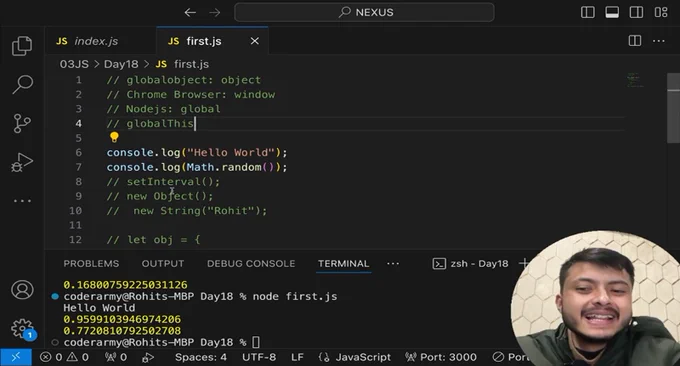Switch to the OUTPUT panel tab

pyautogui.click(x=163, y=264)
